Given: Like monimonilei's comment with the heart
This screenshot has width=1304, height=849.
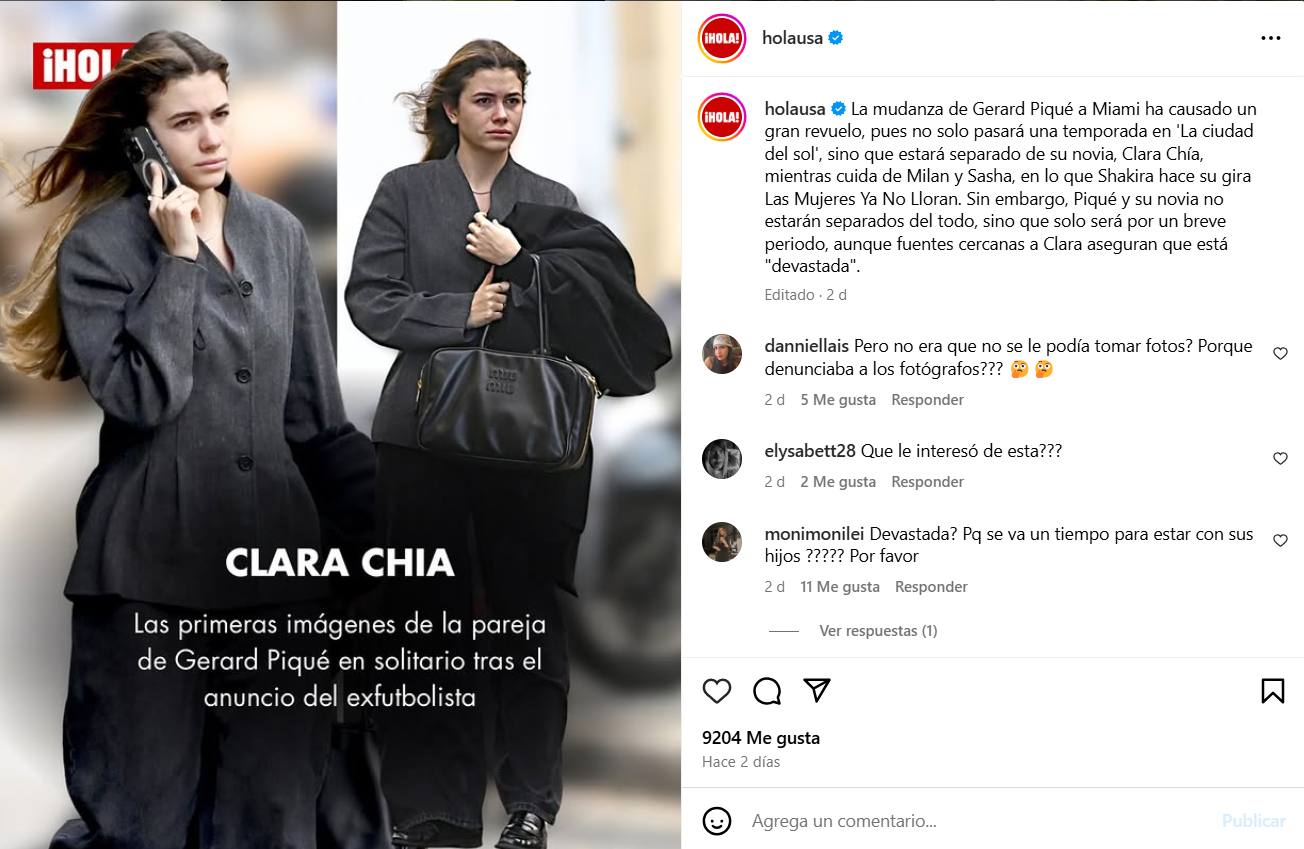Looking at the screenshot, I should 1280,541.
